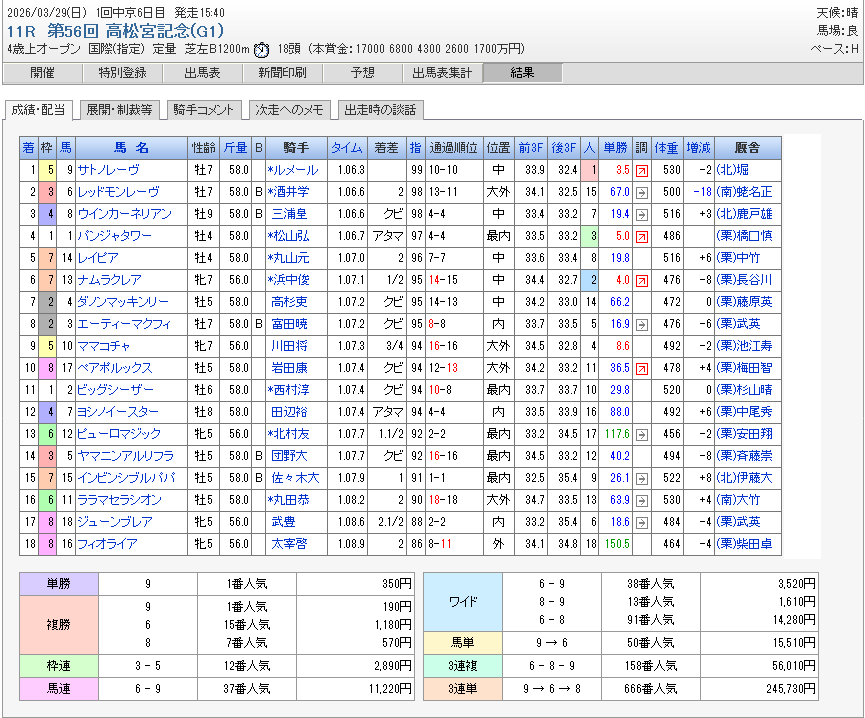Open the 騎手コメント sub-tab

(x=204, y=110)
